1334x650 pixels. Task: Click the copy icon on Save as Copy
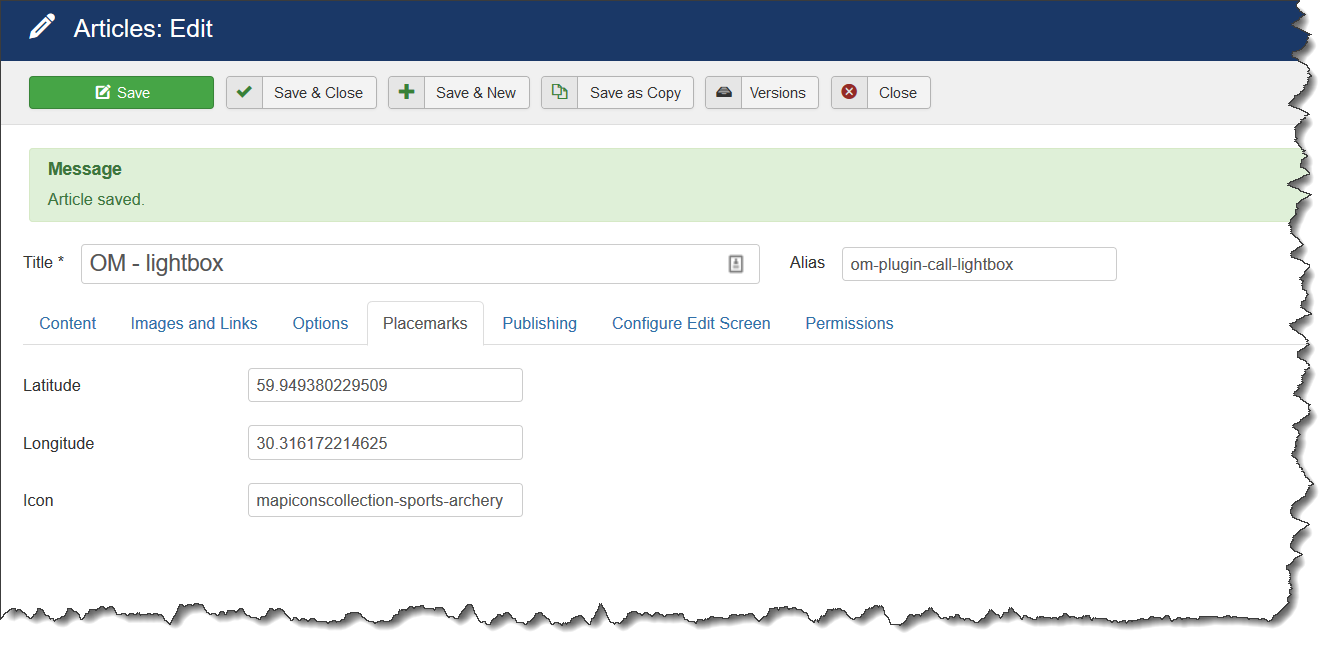(x=560, y=92)
